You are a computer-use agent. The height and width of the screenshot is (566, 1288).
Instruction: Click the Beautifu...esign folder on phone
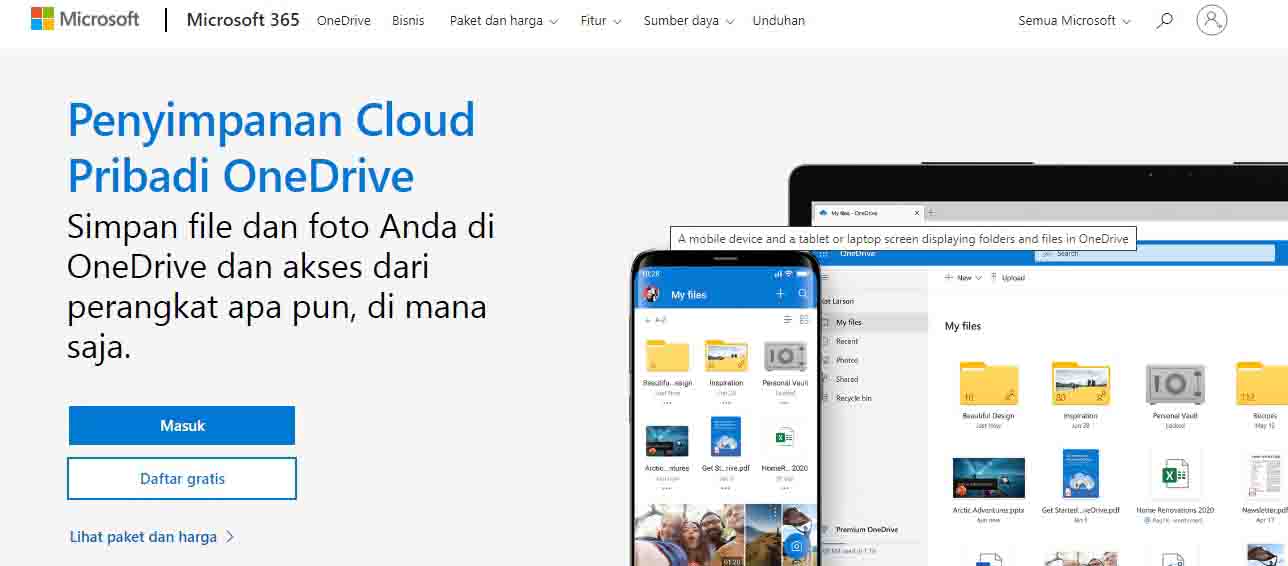(x=667, y=356)
